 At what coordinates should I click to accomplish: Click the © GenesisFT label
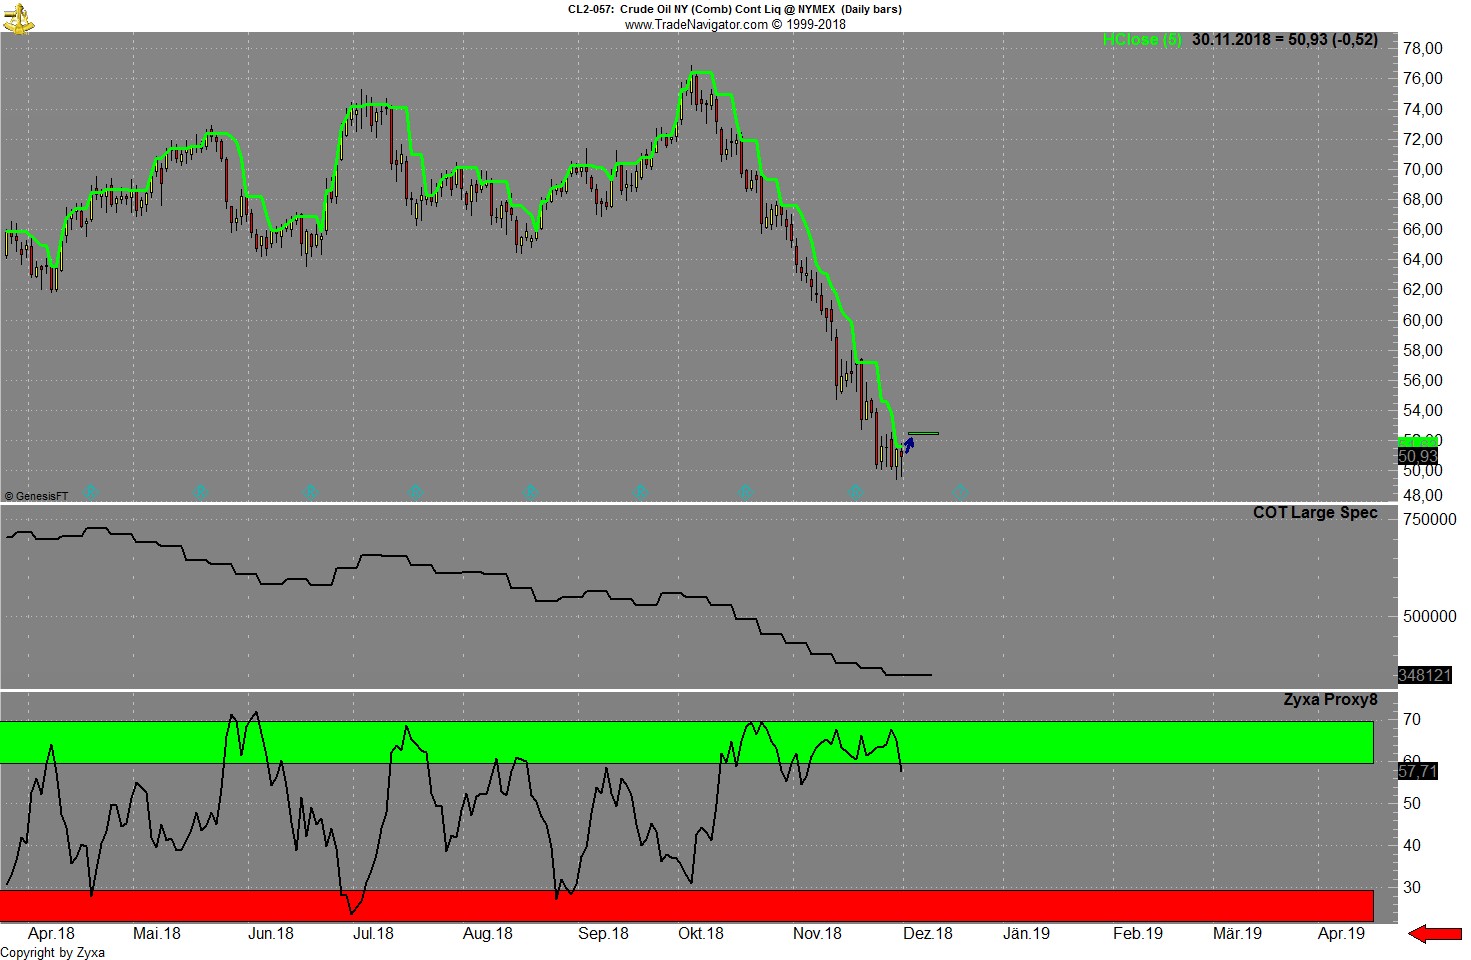click(37, 496)
